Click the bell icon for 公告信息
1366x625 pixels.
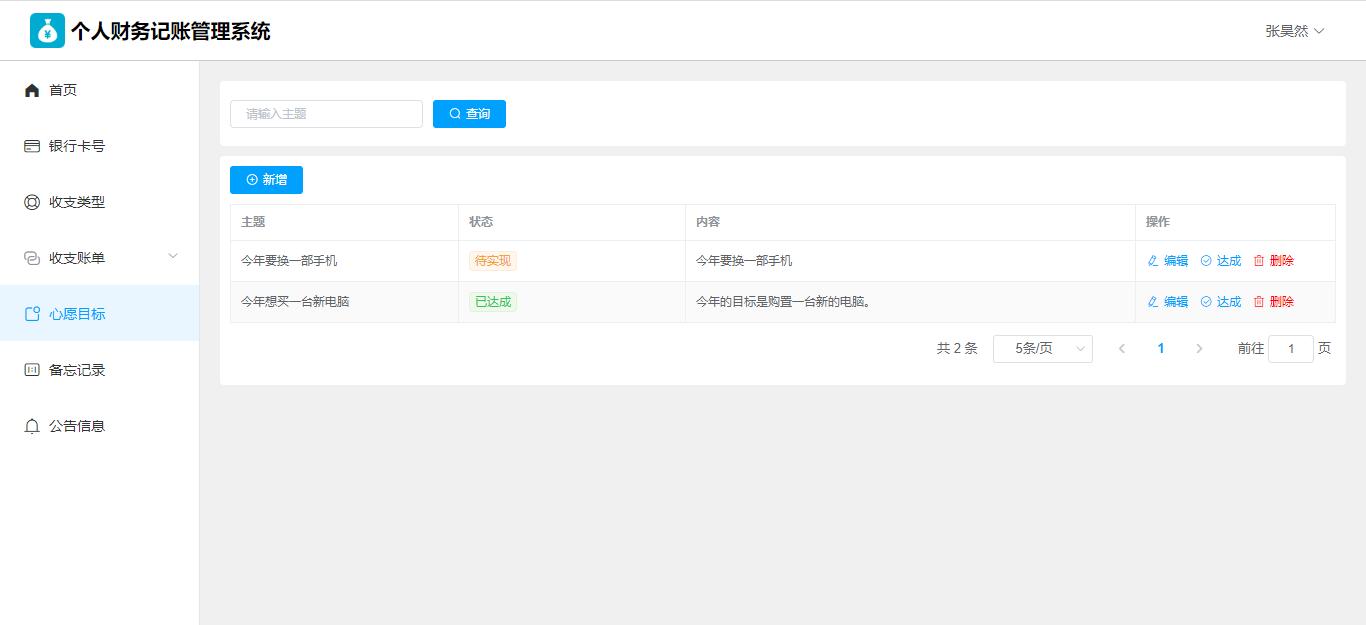[32, 426]
